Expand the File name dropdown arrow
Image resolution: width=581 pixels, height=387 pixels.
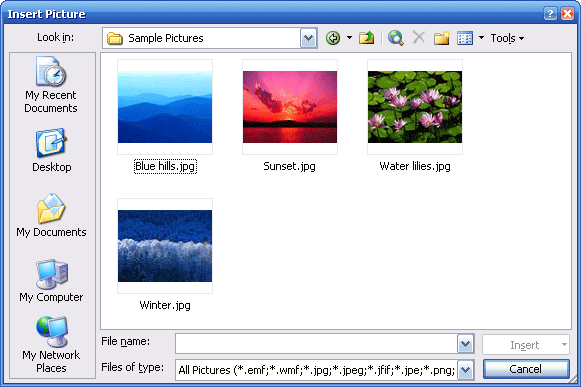tap(465, 344)
